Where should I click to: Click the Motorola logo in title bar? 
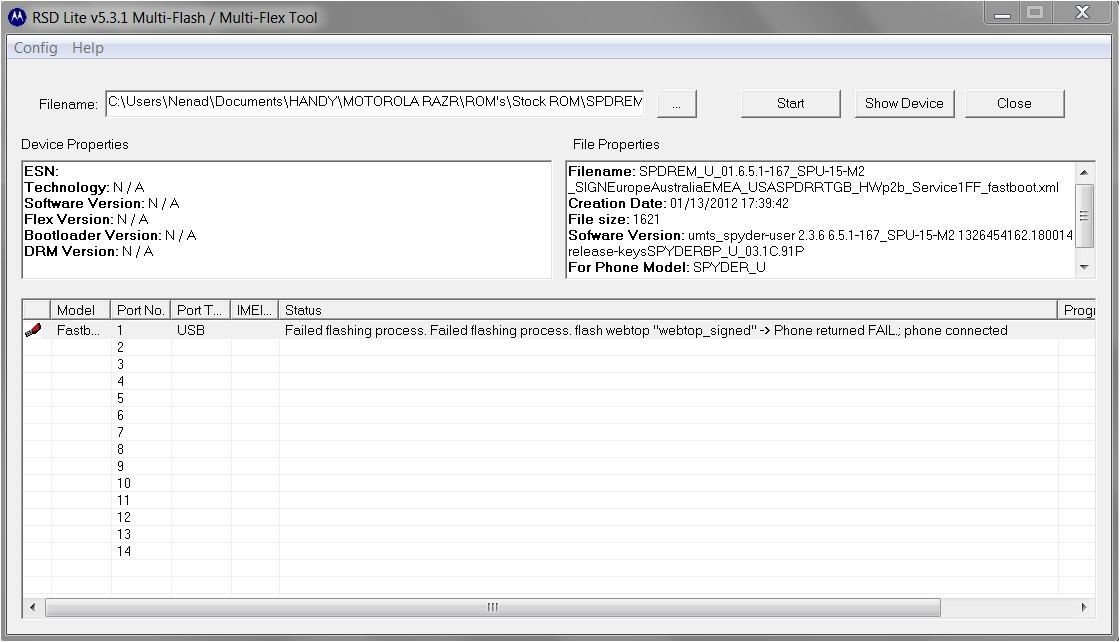click(17, 18)
